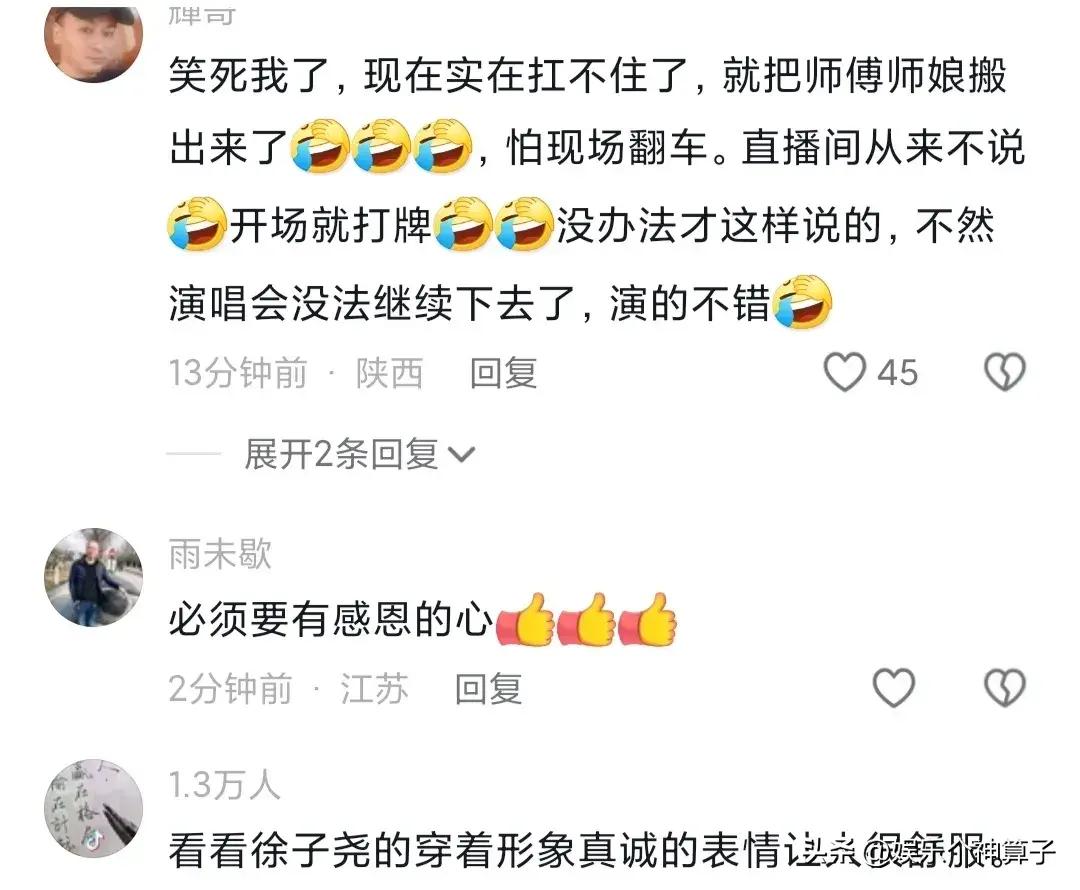Image resolution: width=1080 pixels, height=890 pixels.
Task: Like 雨未歇's comment with the heart icon
Action: 893,687
